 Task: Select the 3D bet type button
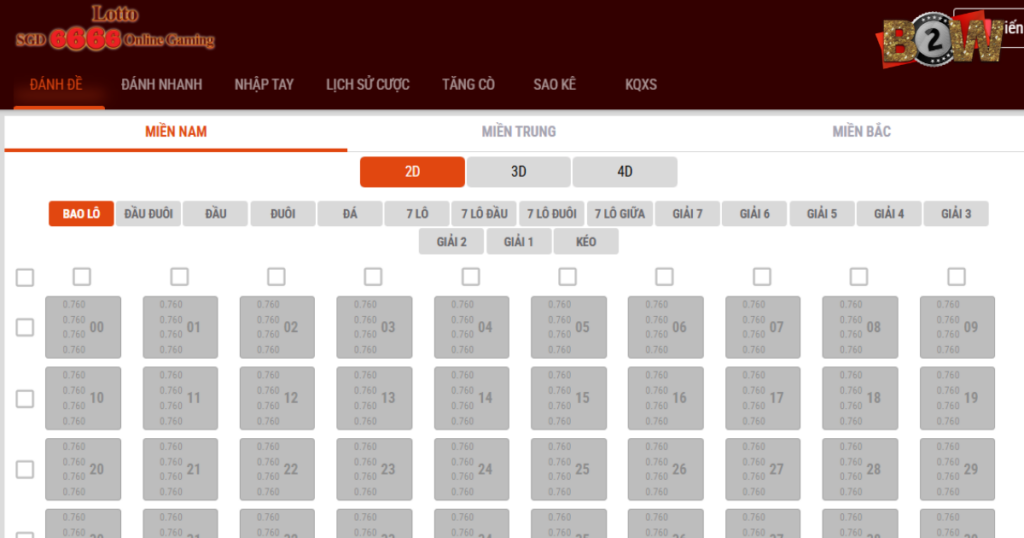tap(518, 172)
